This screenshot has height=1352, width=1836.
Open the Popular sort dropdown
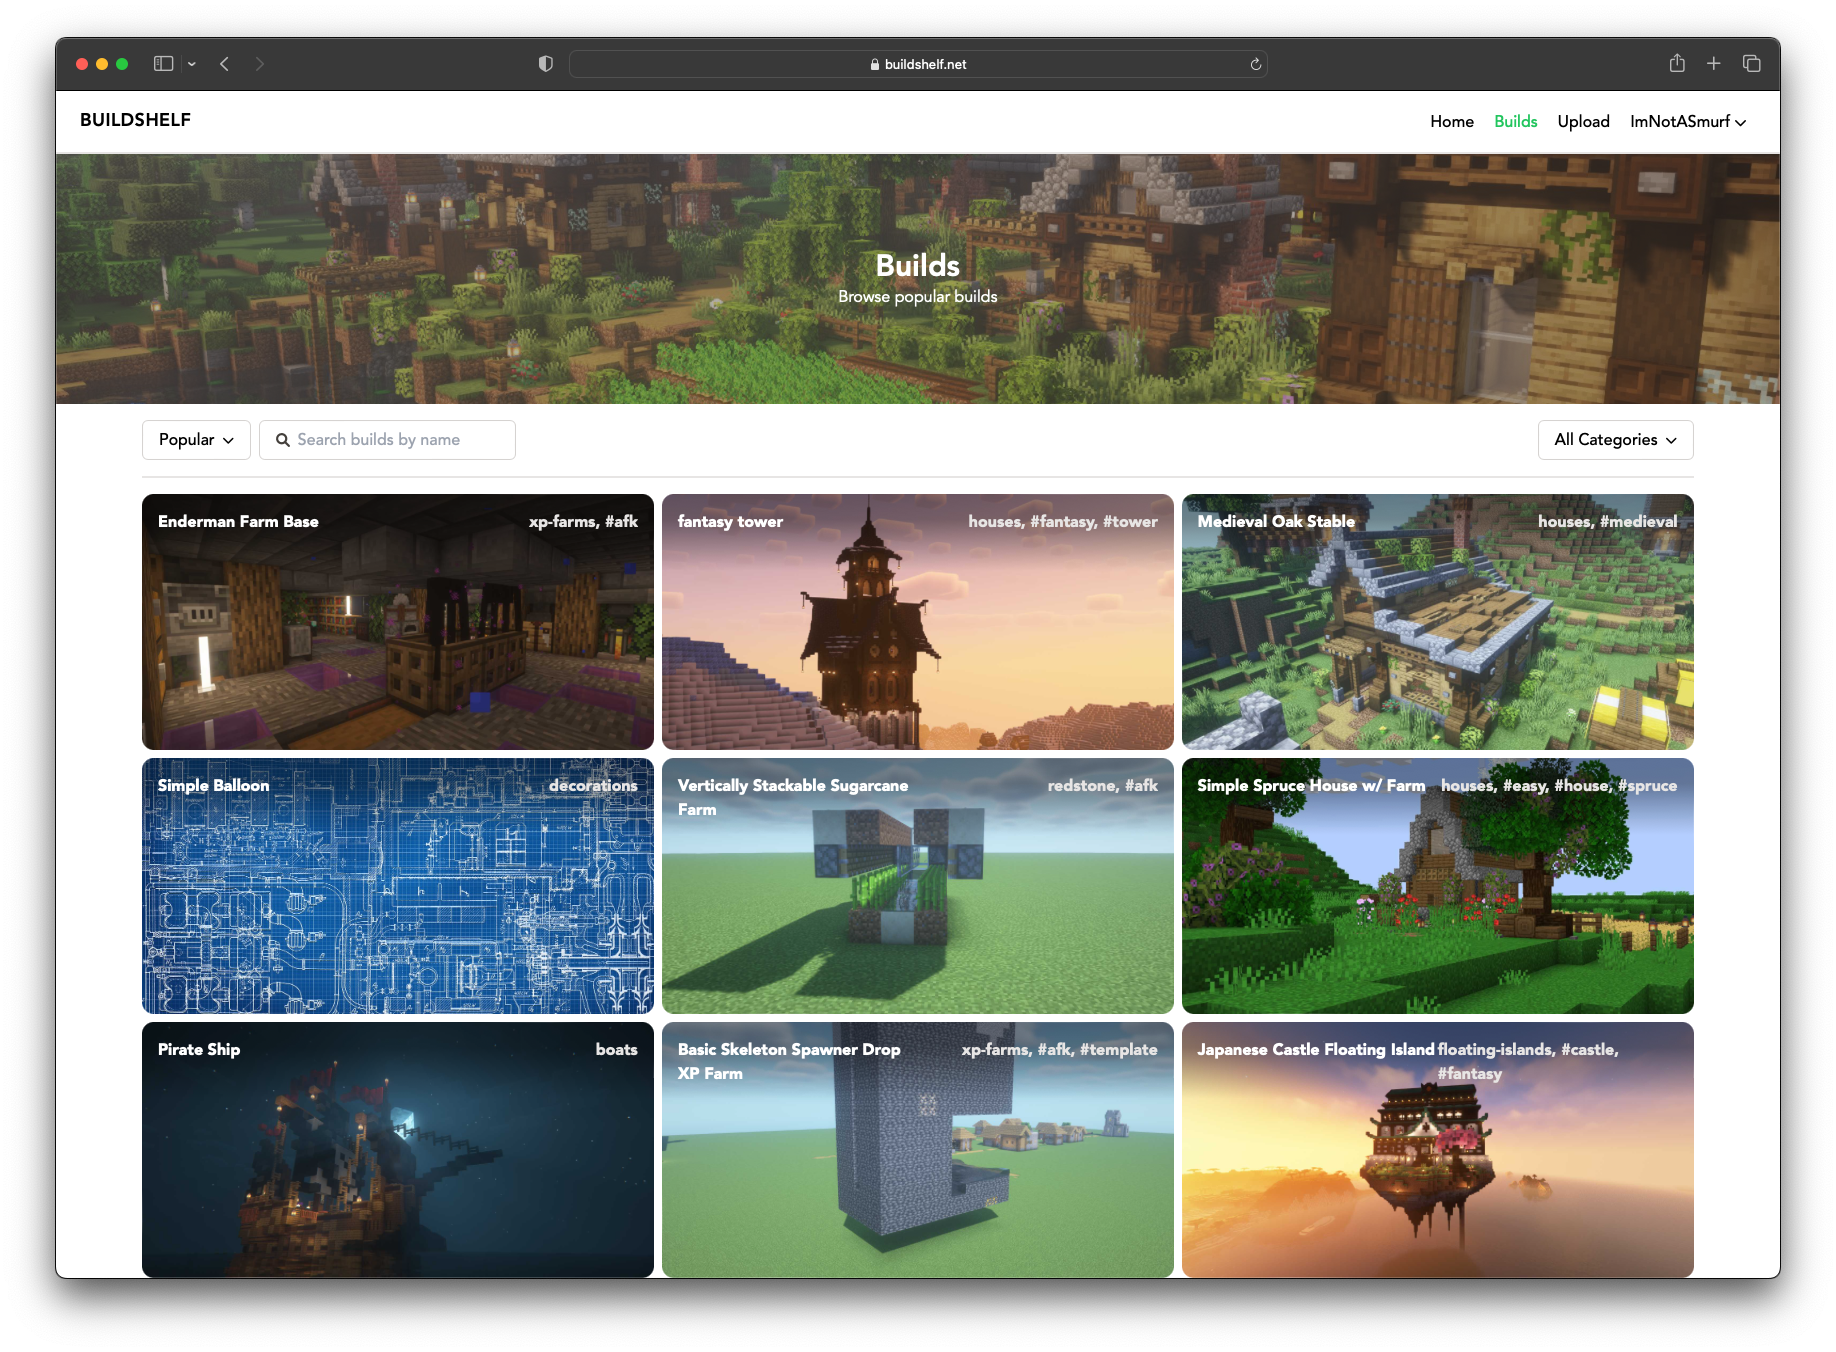point(196,440)
